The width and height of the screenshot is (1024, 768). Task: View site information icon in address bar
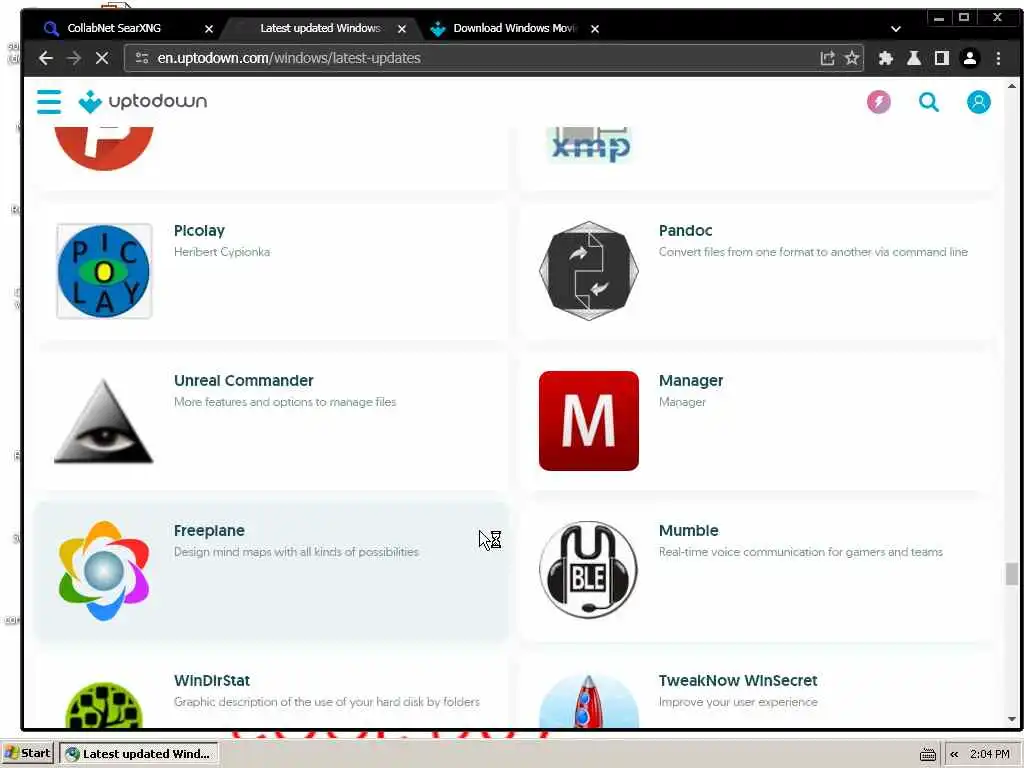click(142, 58)
